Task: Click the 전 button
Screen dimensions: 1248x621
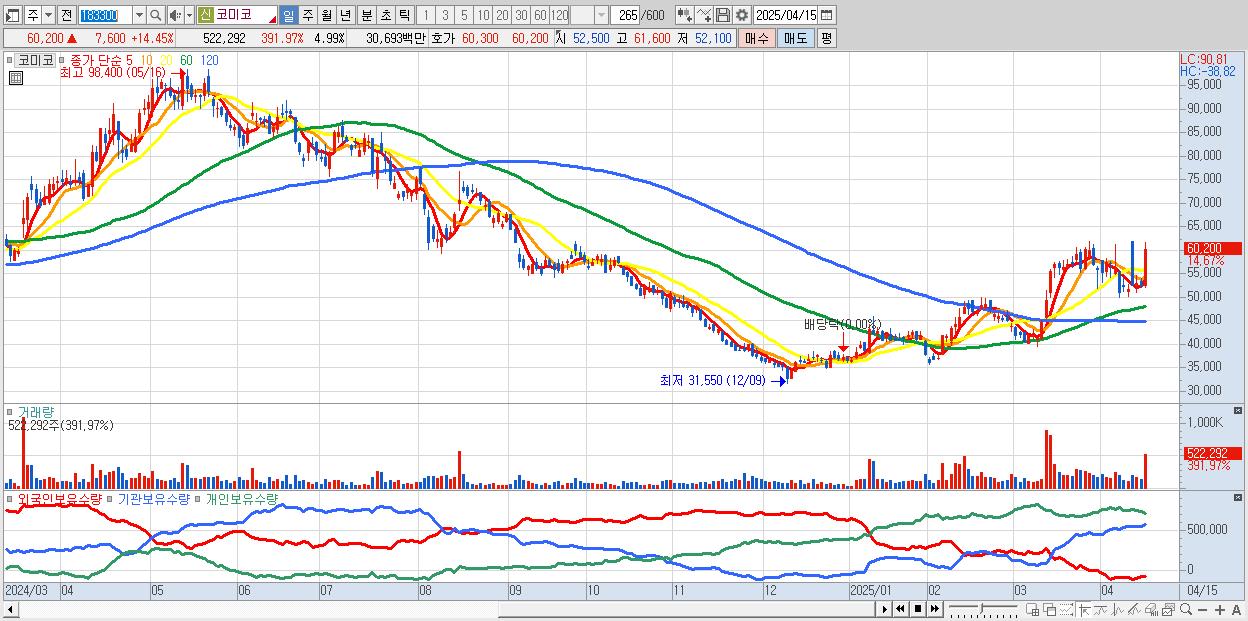Action: (x=67, y=15)
